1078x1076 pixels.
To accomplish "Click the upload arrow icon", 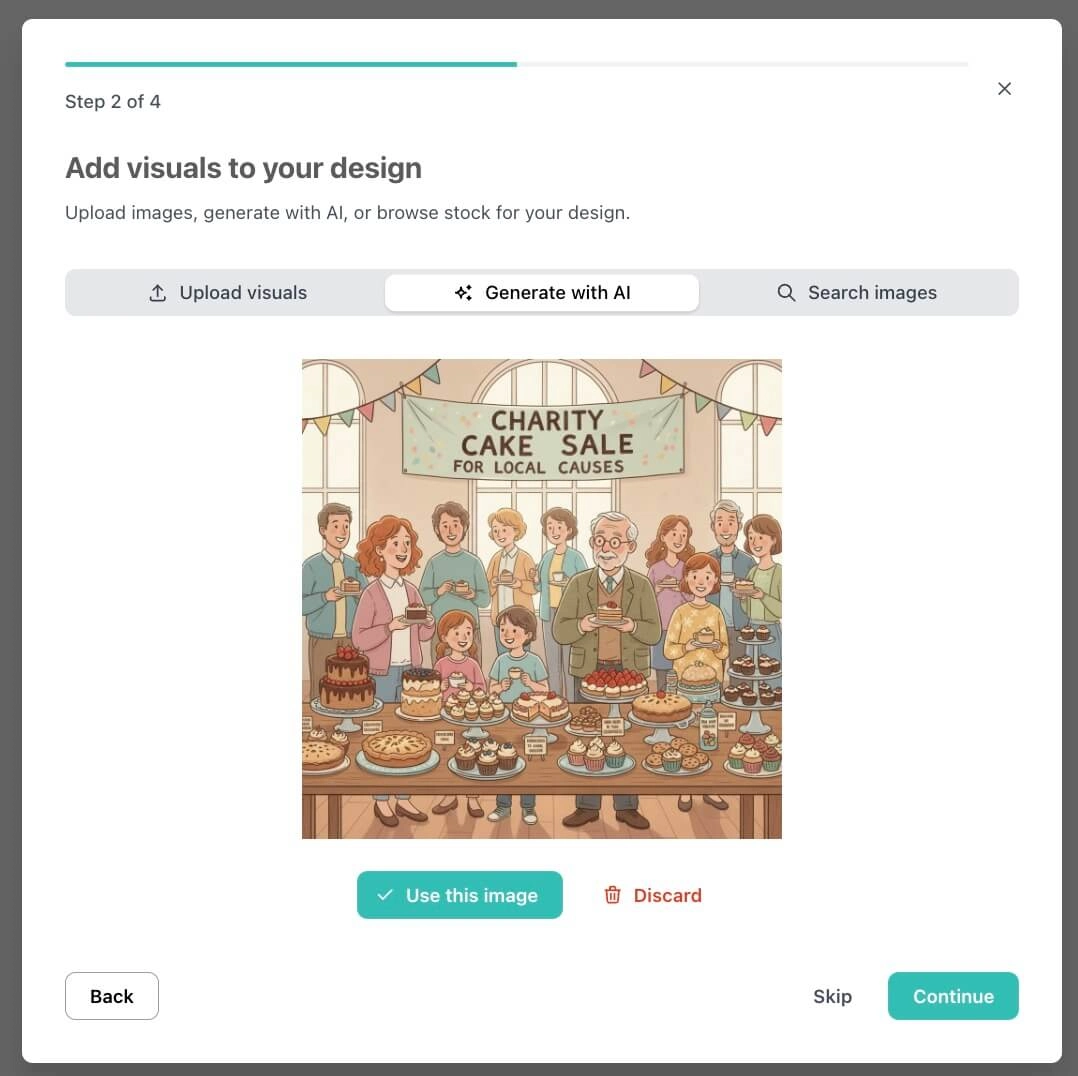I will tap(157, 293).
